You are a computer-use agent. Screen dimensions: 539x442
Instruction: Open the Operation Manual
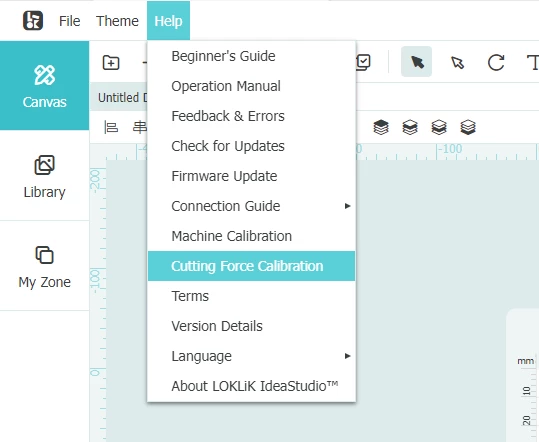point(251,86)
